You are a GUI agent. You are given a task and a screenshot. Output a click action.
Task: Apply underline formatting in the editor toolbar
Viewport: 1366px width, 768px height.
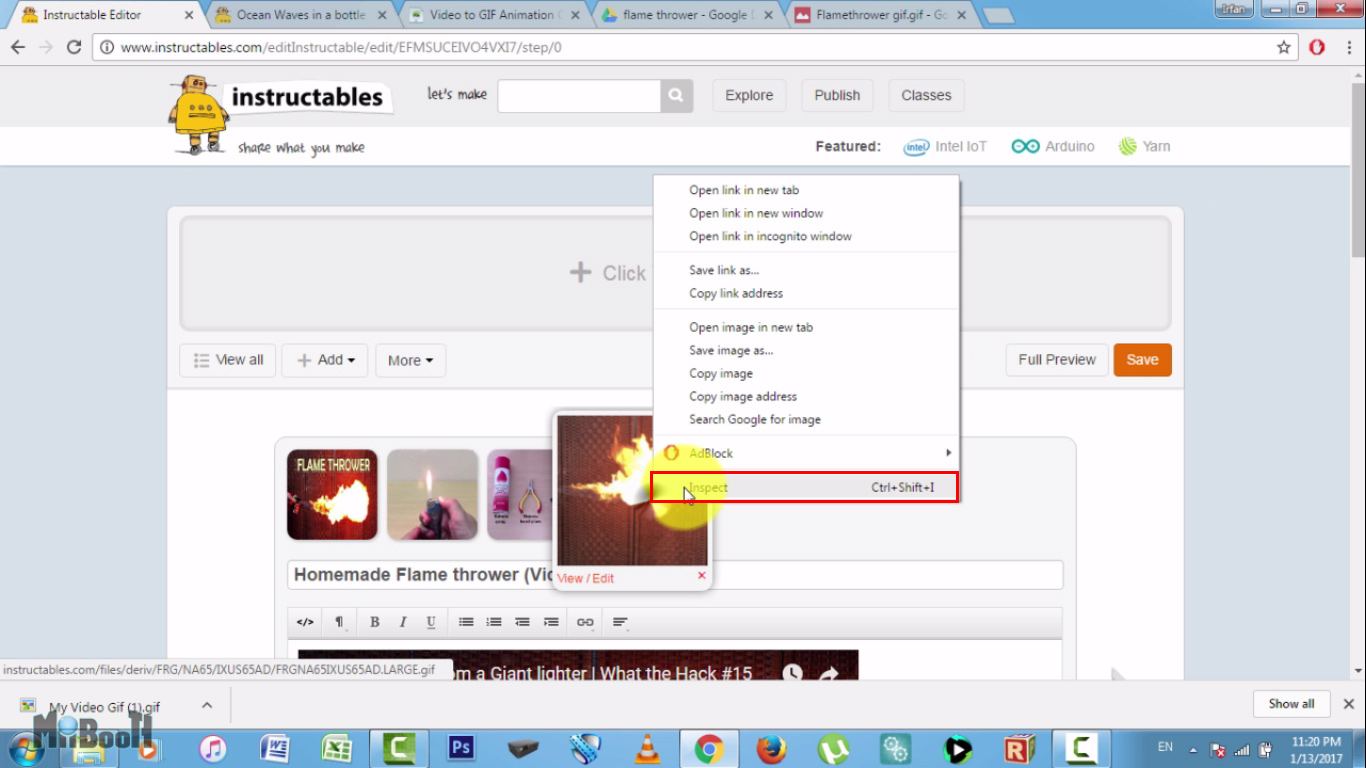pyautogui.click(x=431, y=622)
